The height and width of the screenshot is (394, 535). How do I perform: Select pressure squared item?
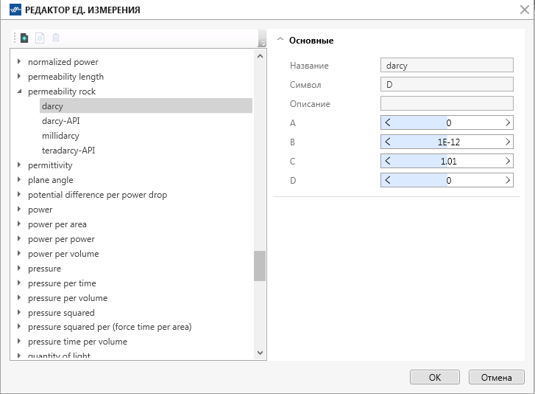61,312
